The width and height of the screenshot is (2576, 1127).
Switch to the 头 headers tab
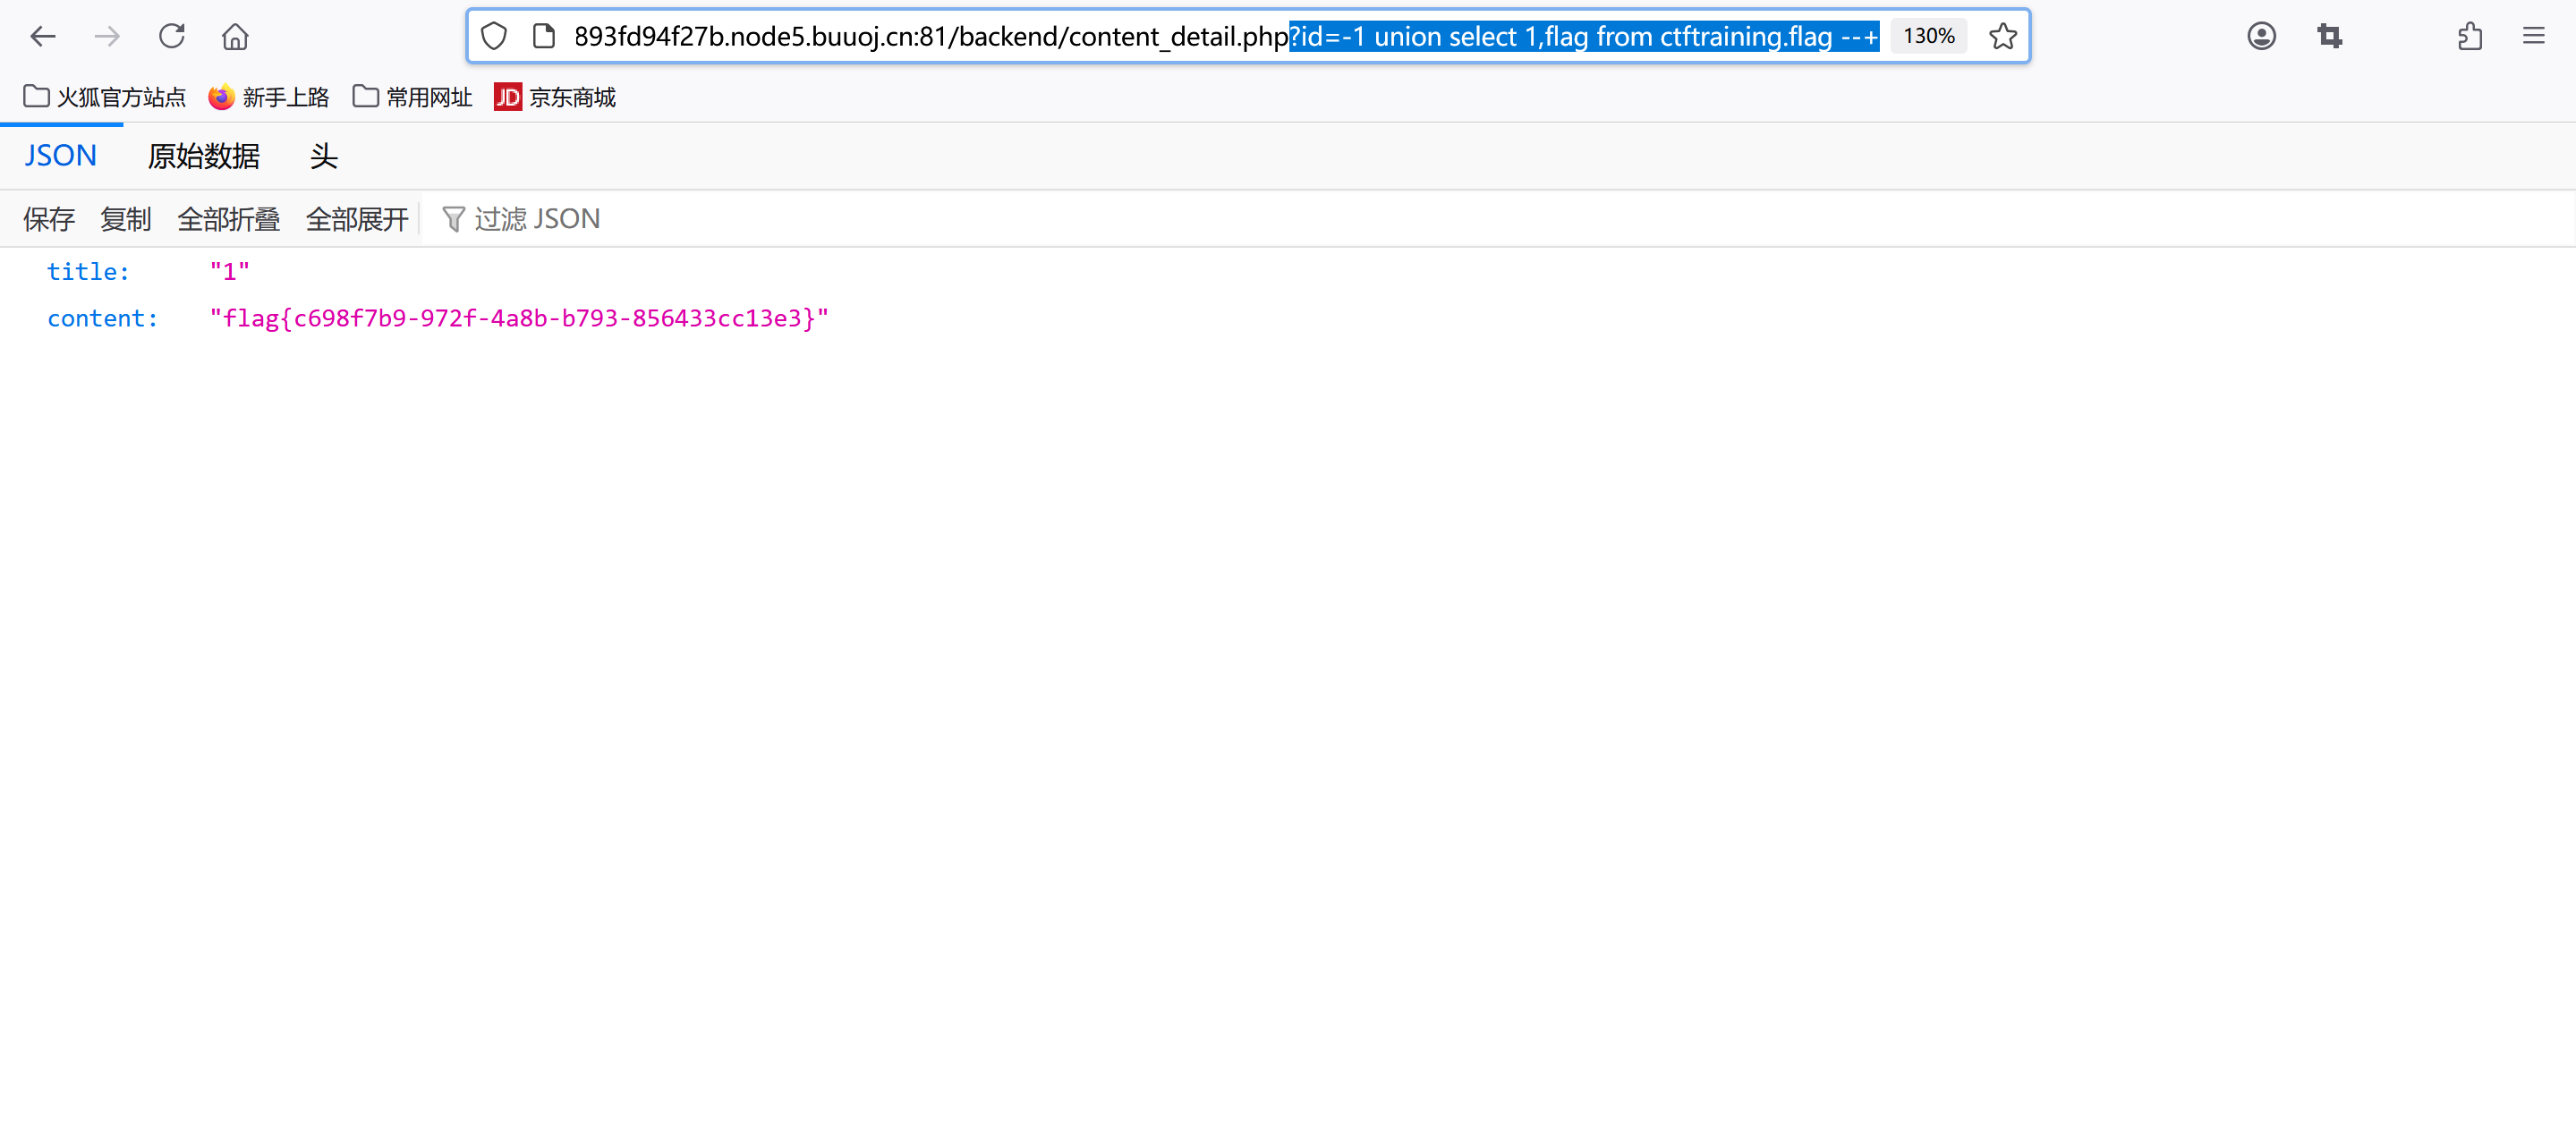pos(323,156)
